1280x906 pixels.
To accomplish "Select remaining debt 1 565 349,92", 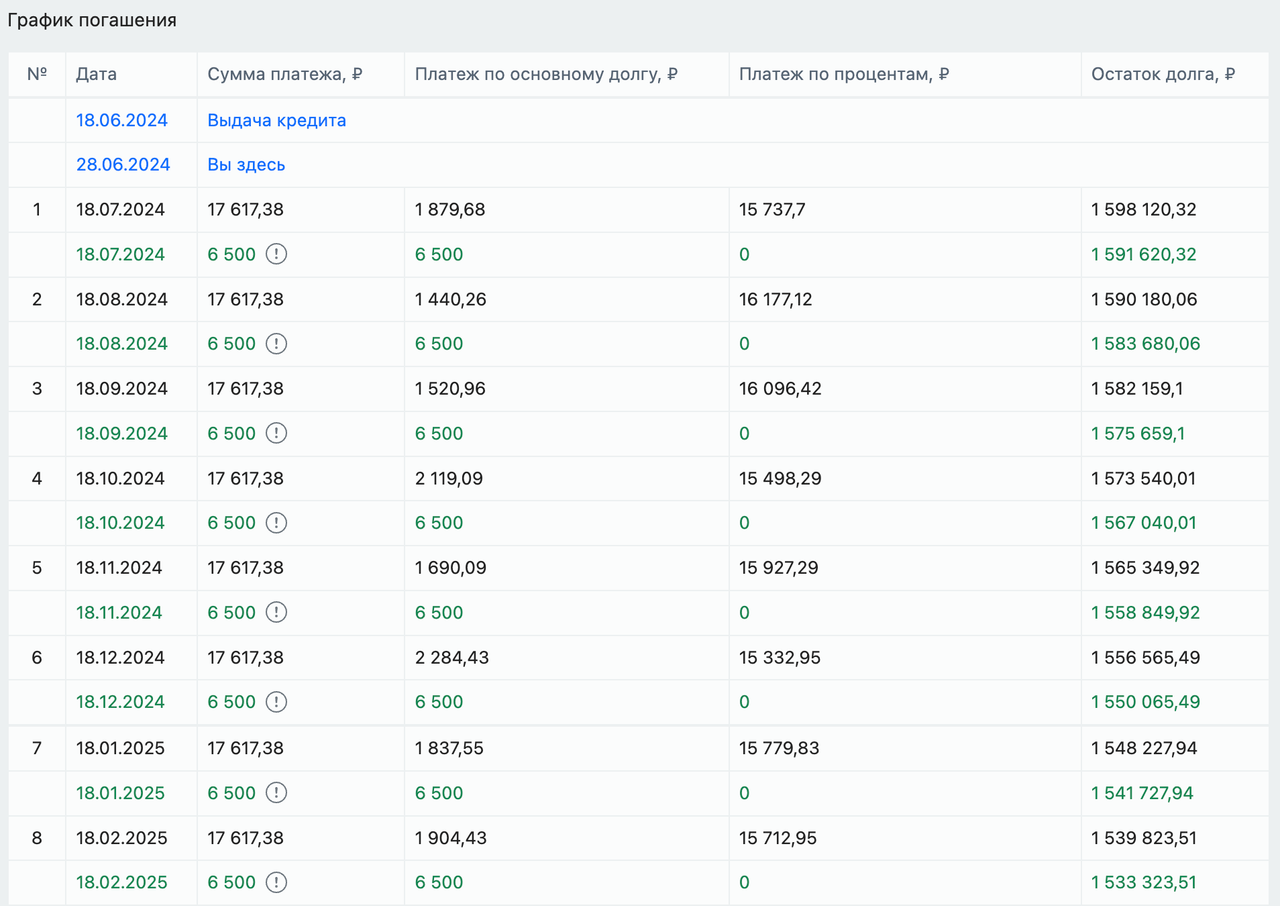I will [1146, 567].
